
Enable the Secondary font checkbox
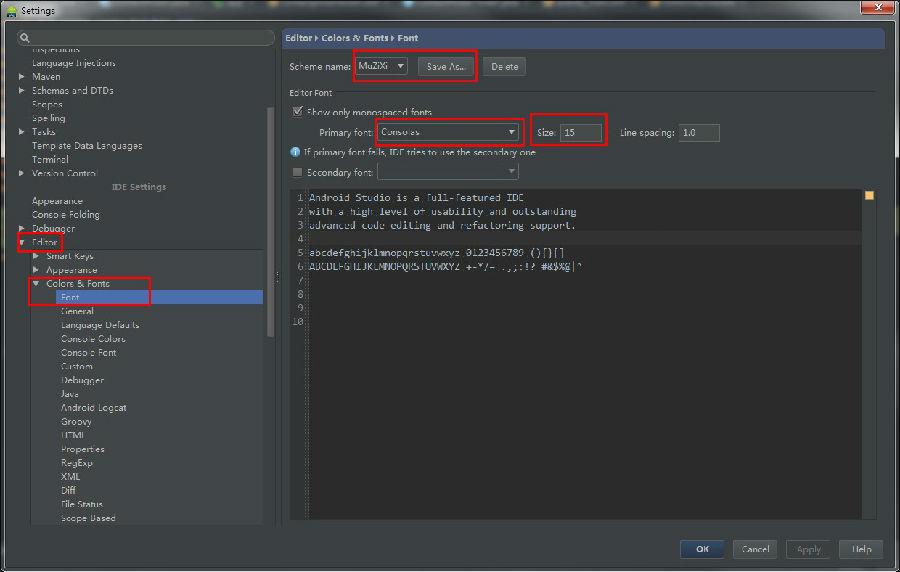coord(297,172)
